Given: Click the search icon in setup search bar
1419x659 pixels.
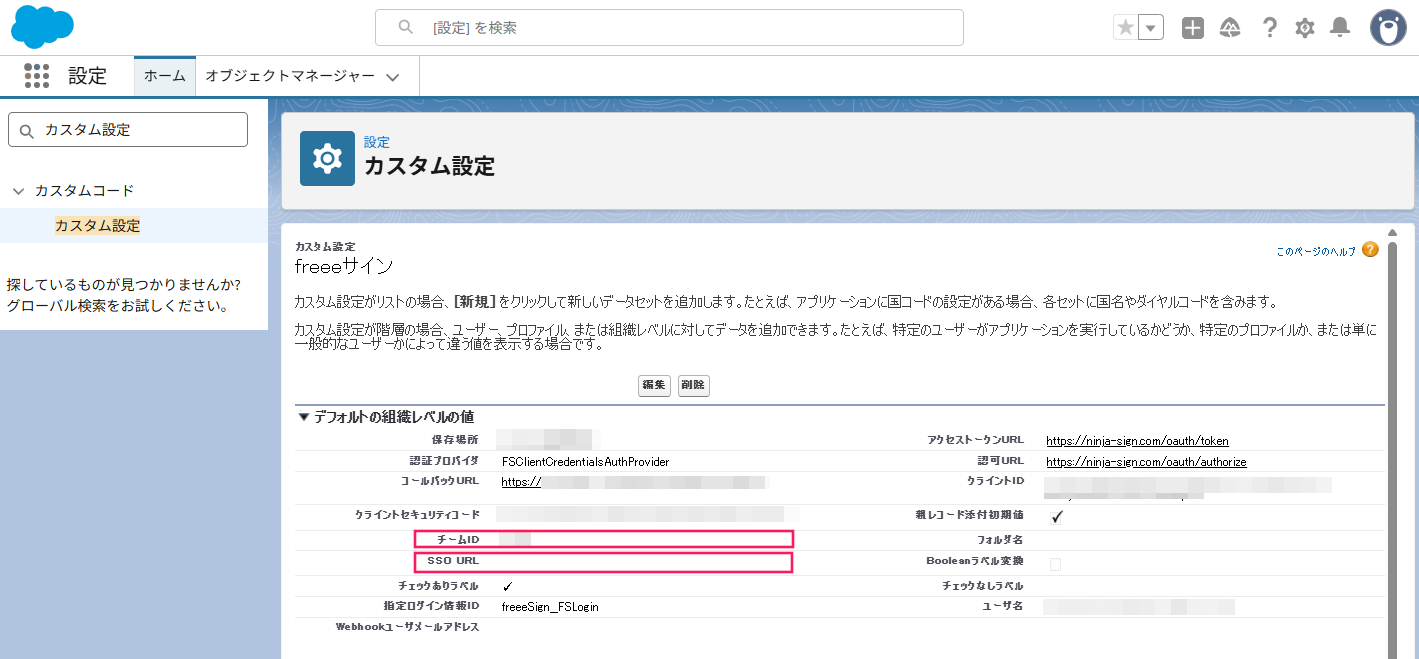Looking at the screenshot, I should tap(405, 28).
